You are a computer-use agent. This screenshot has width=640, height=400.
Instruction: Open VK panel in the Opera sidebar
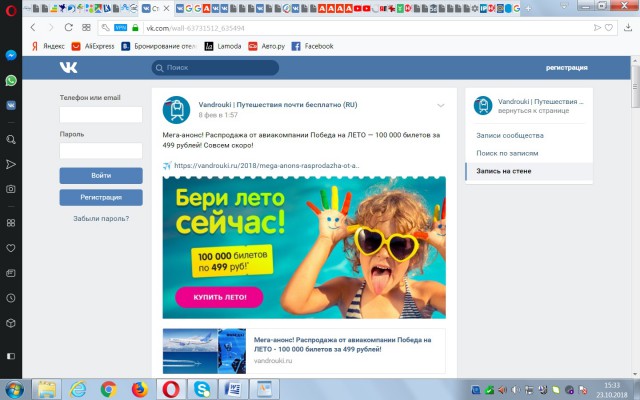11,105
